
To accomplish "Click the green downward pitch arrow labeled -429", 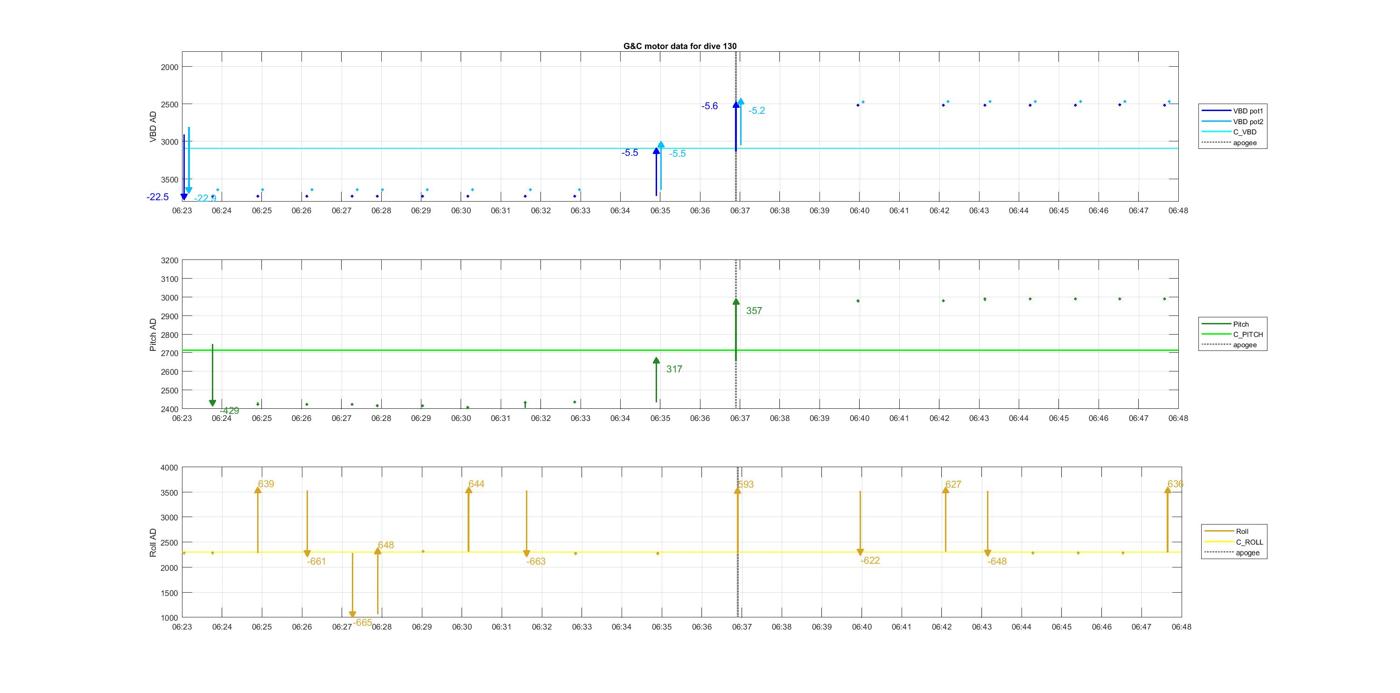I will [212, 375].
